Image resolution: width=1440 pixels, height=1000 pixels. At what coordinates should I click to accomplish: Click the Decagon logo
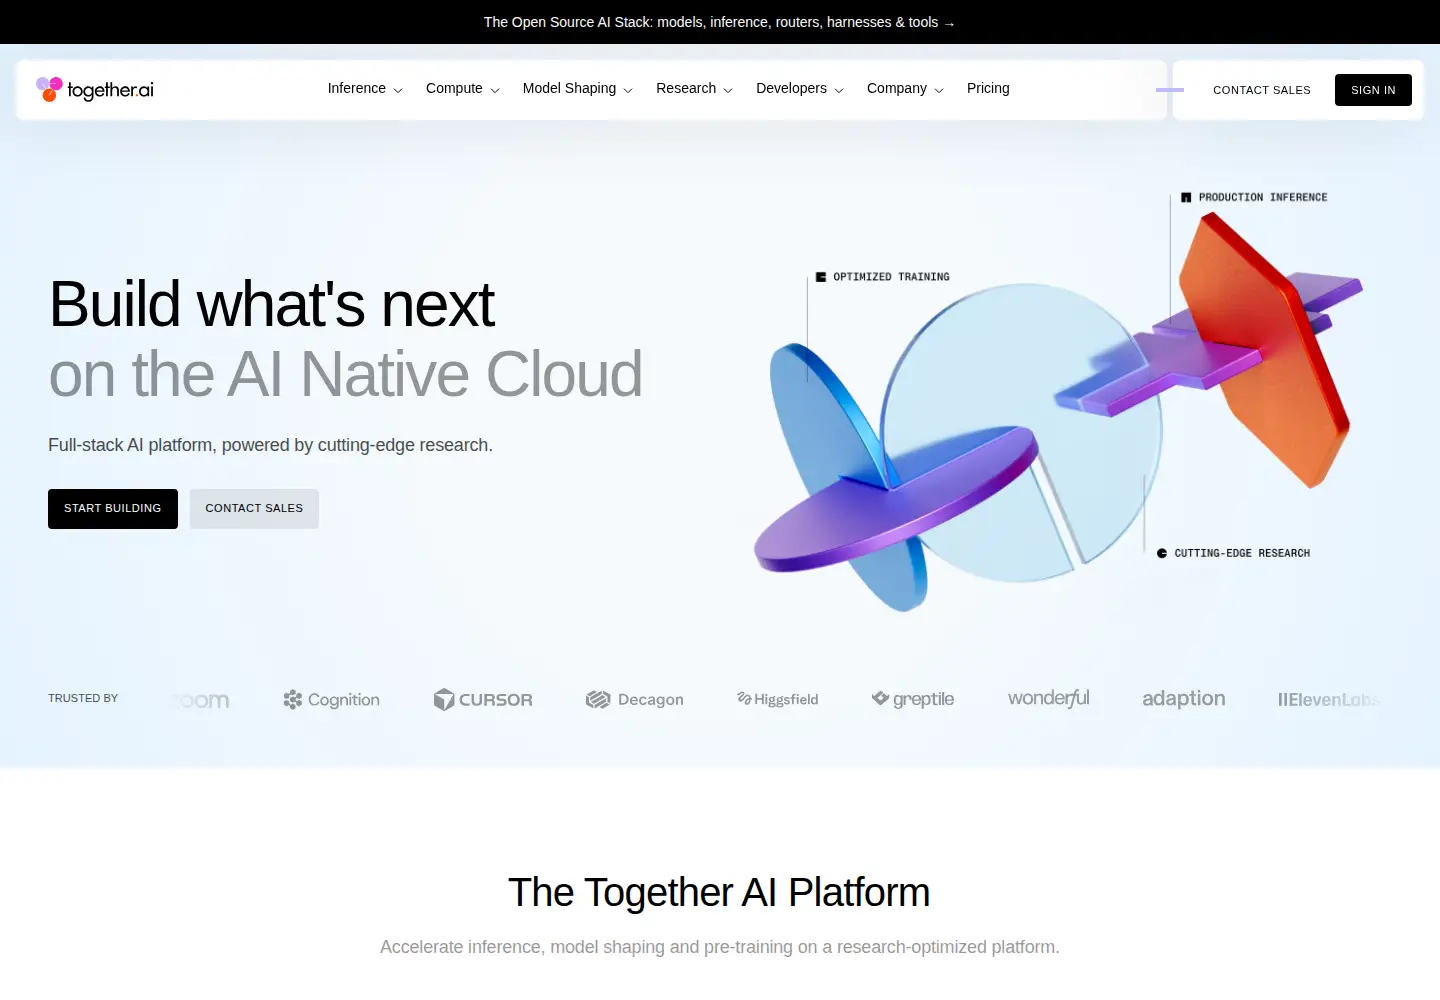pos(635,700)
